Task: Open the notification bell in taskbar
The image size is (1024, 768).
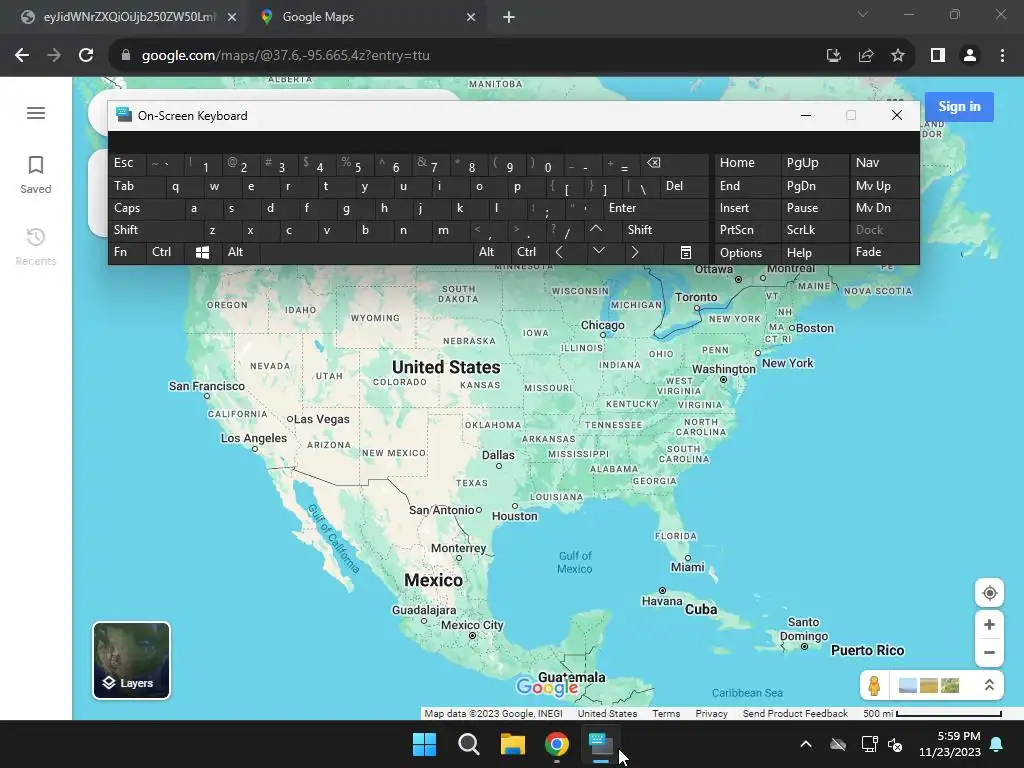Action: (x=997, y=744)
